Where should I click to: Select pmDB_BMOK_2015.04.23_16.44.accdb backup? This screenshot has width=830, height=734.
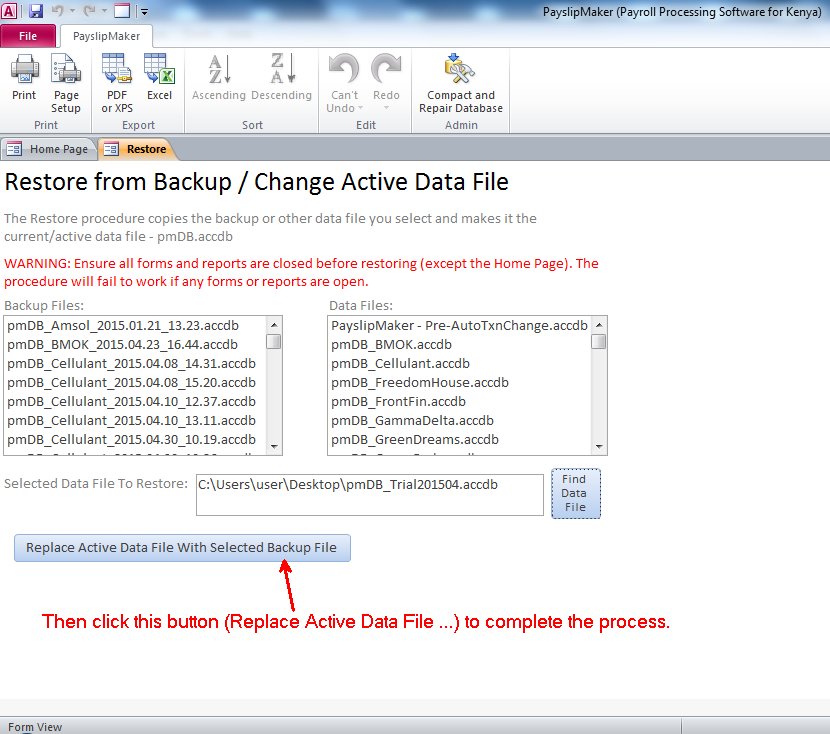click(x=136, y=345)
